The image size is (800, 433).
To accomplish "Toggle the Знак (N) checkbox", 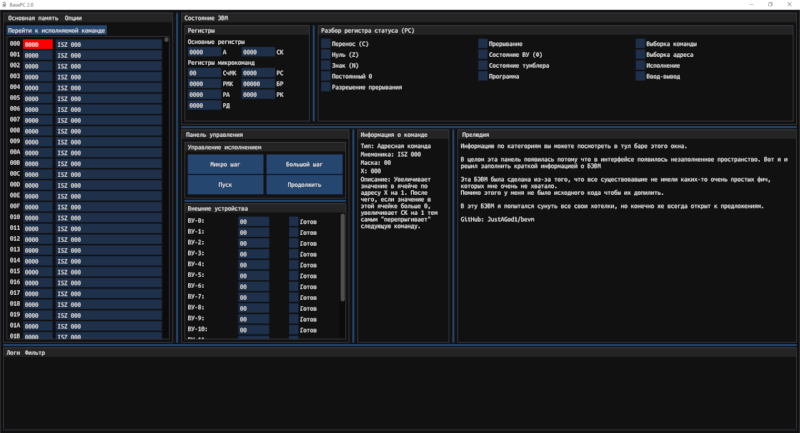I will pos(326,65).
